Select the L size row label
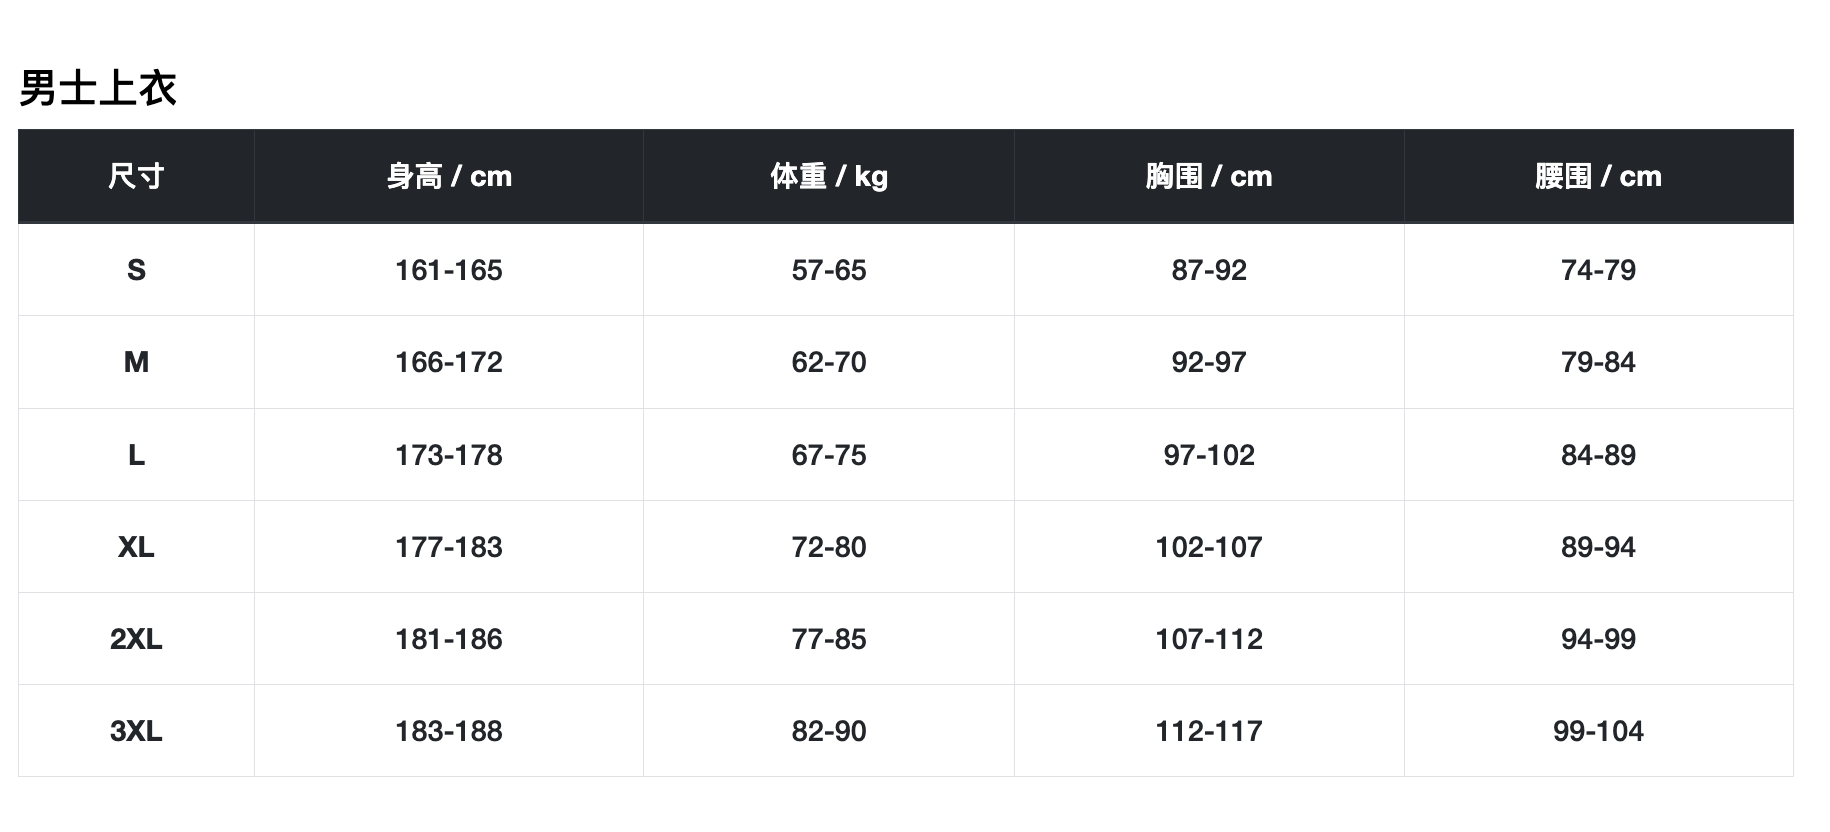This screenshot has width=1830, height=832. coord(136,455)
